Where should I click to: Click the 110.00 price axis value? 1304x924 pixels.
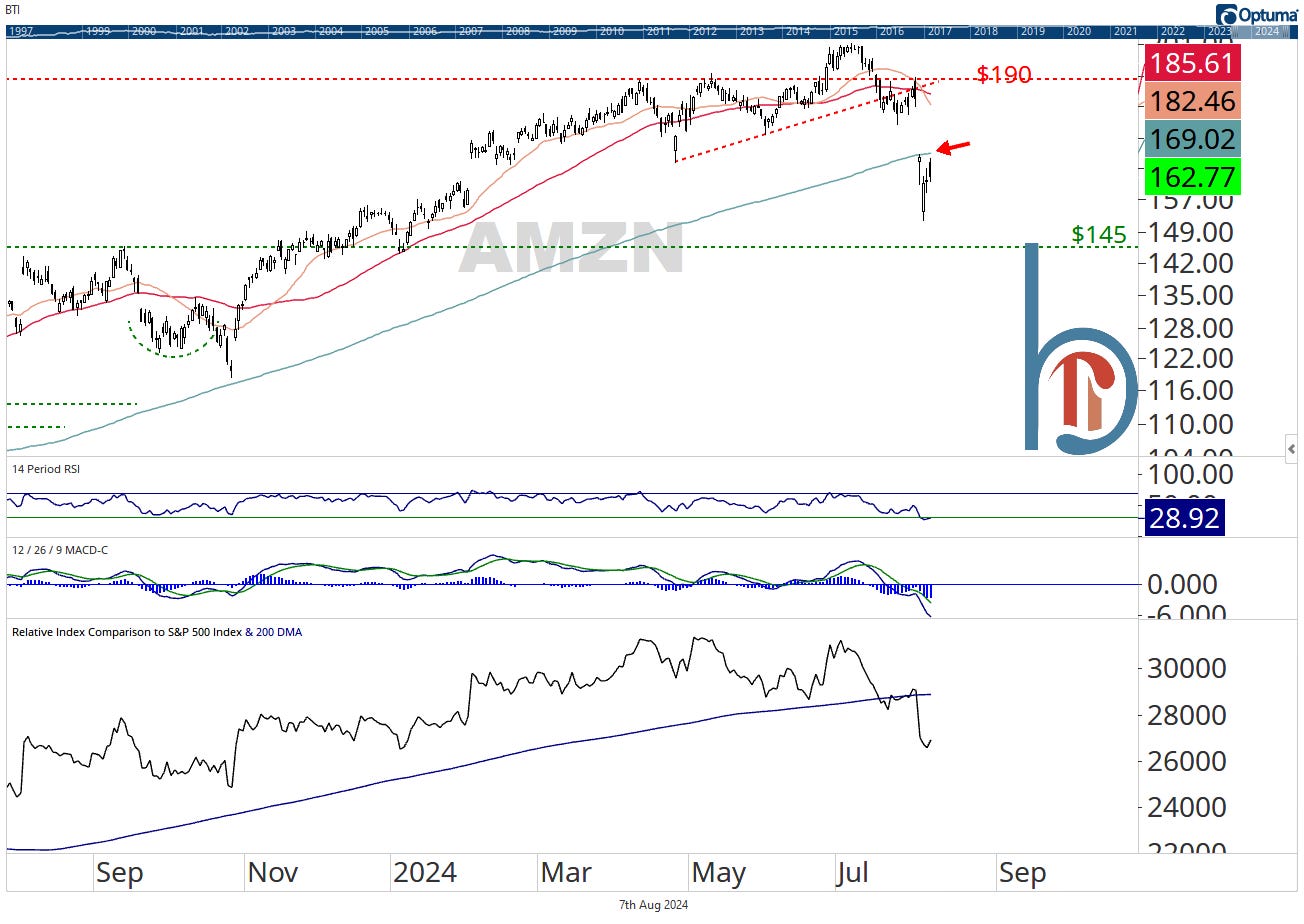point(1192,423)
